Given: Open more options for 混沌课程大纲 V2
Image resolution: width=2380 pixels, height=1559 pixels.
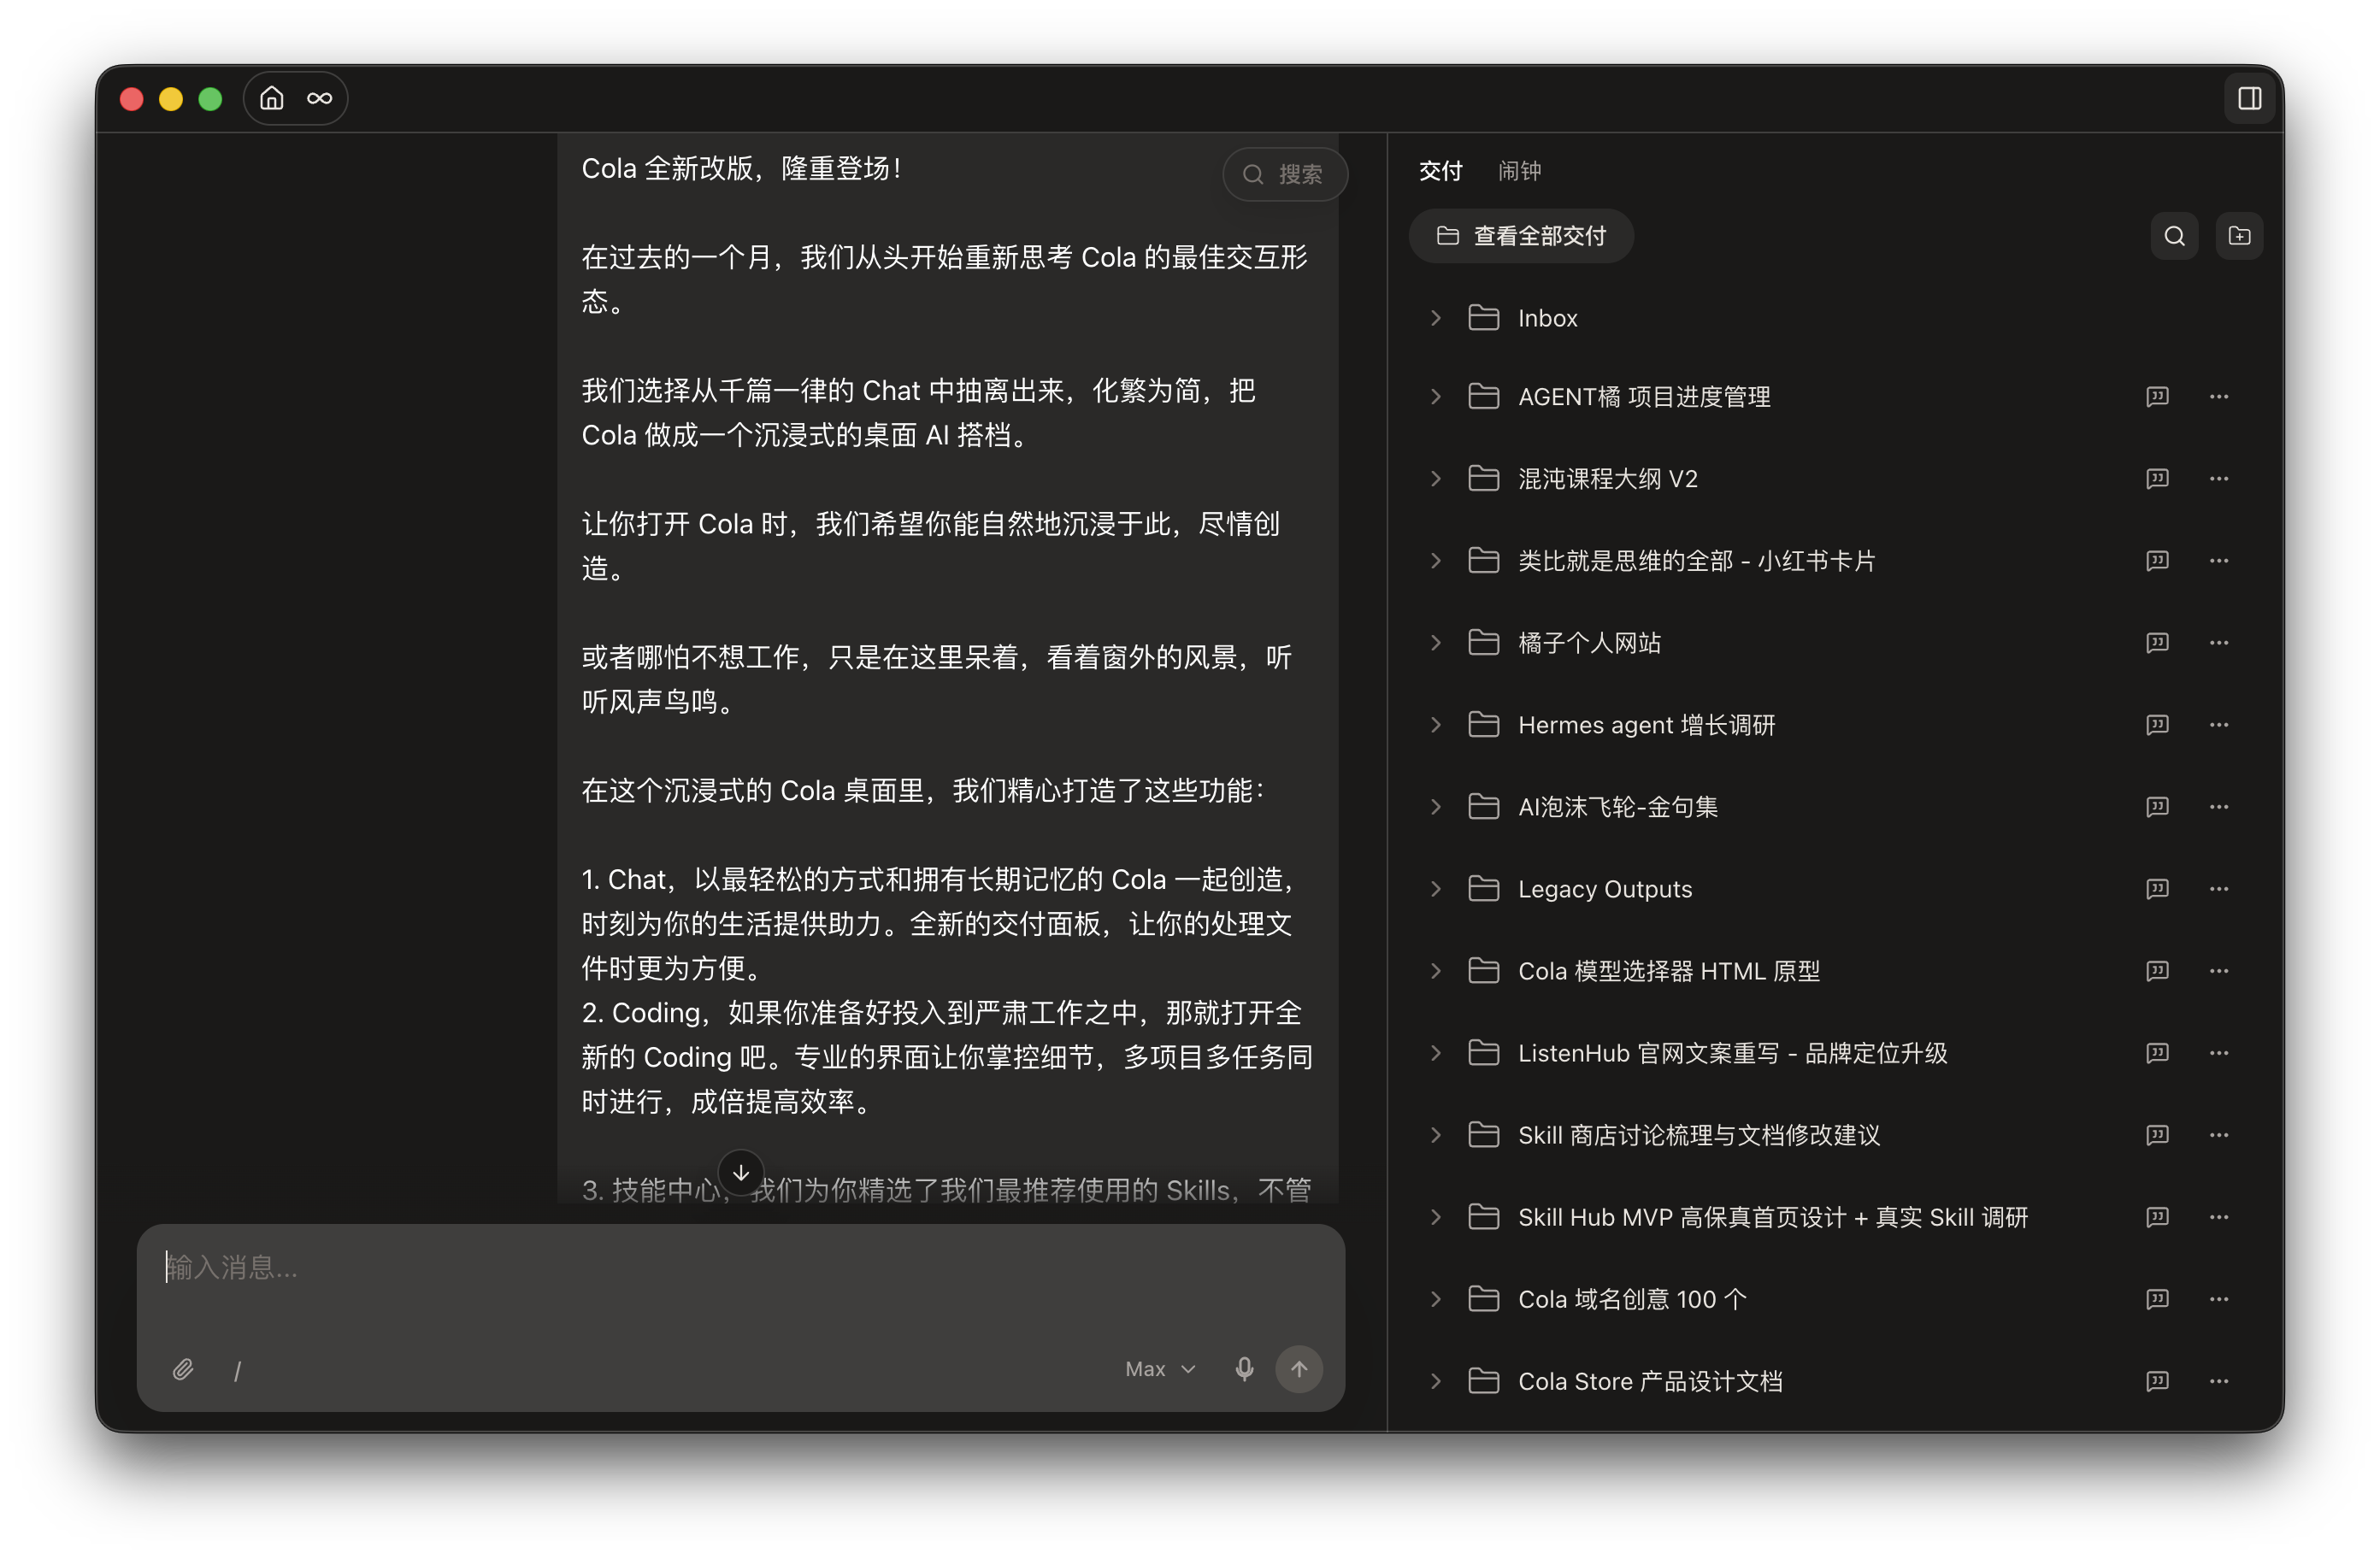Looking at the screenshot, I should tap(2219, 479).
